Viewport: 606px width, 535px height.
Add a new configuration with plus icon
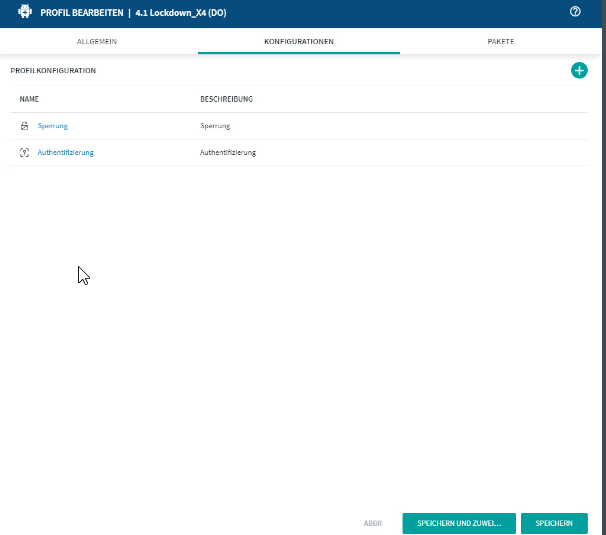(579, 71)
